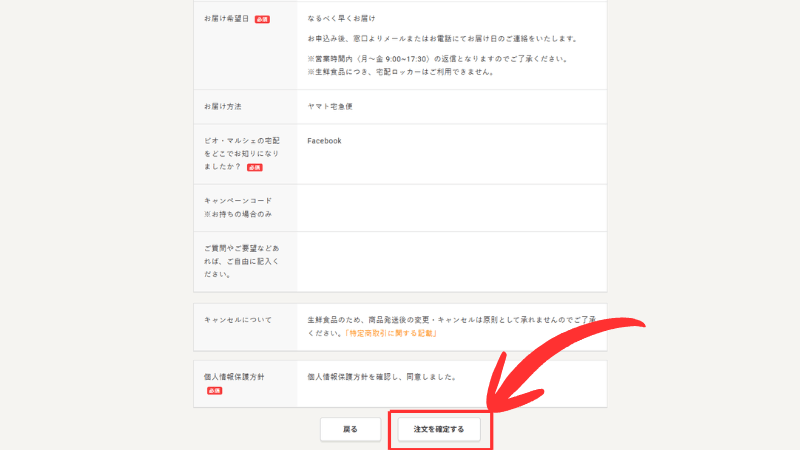Select the 個人情報保護方針 row label
Screen dimensions: 800x450
(x=233, y=377)
